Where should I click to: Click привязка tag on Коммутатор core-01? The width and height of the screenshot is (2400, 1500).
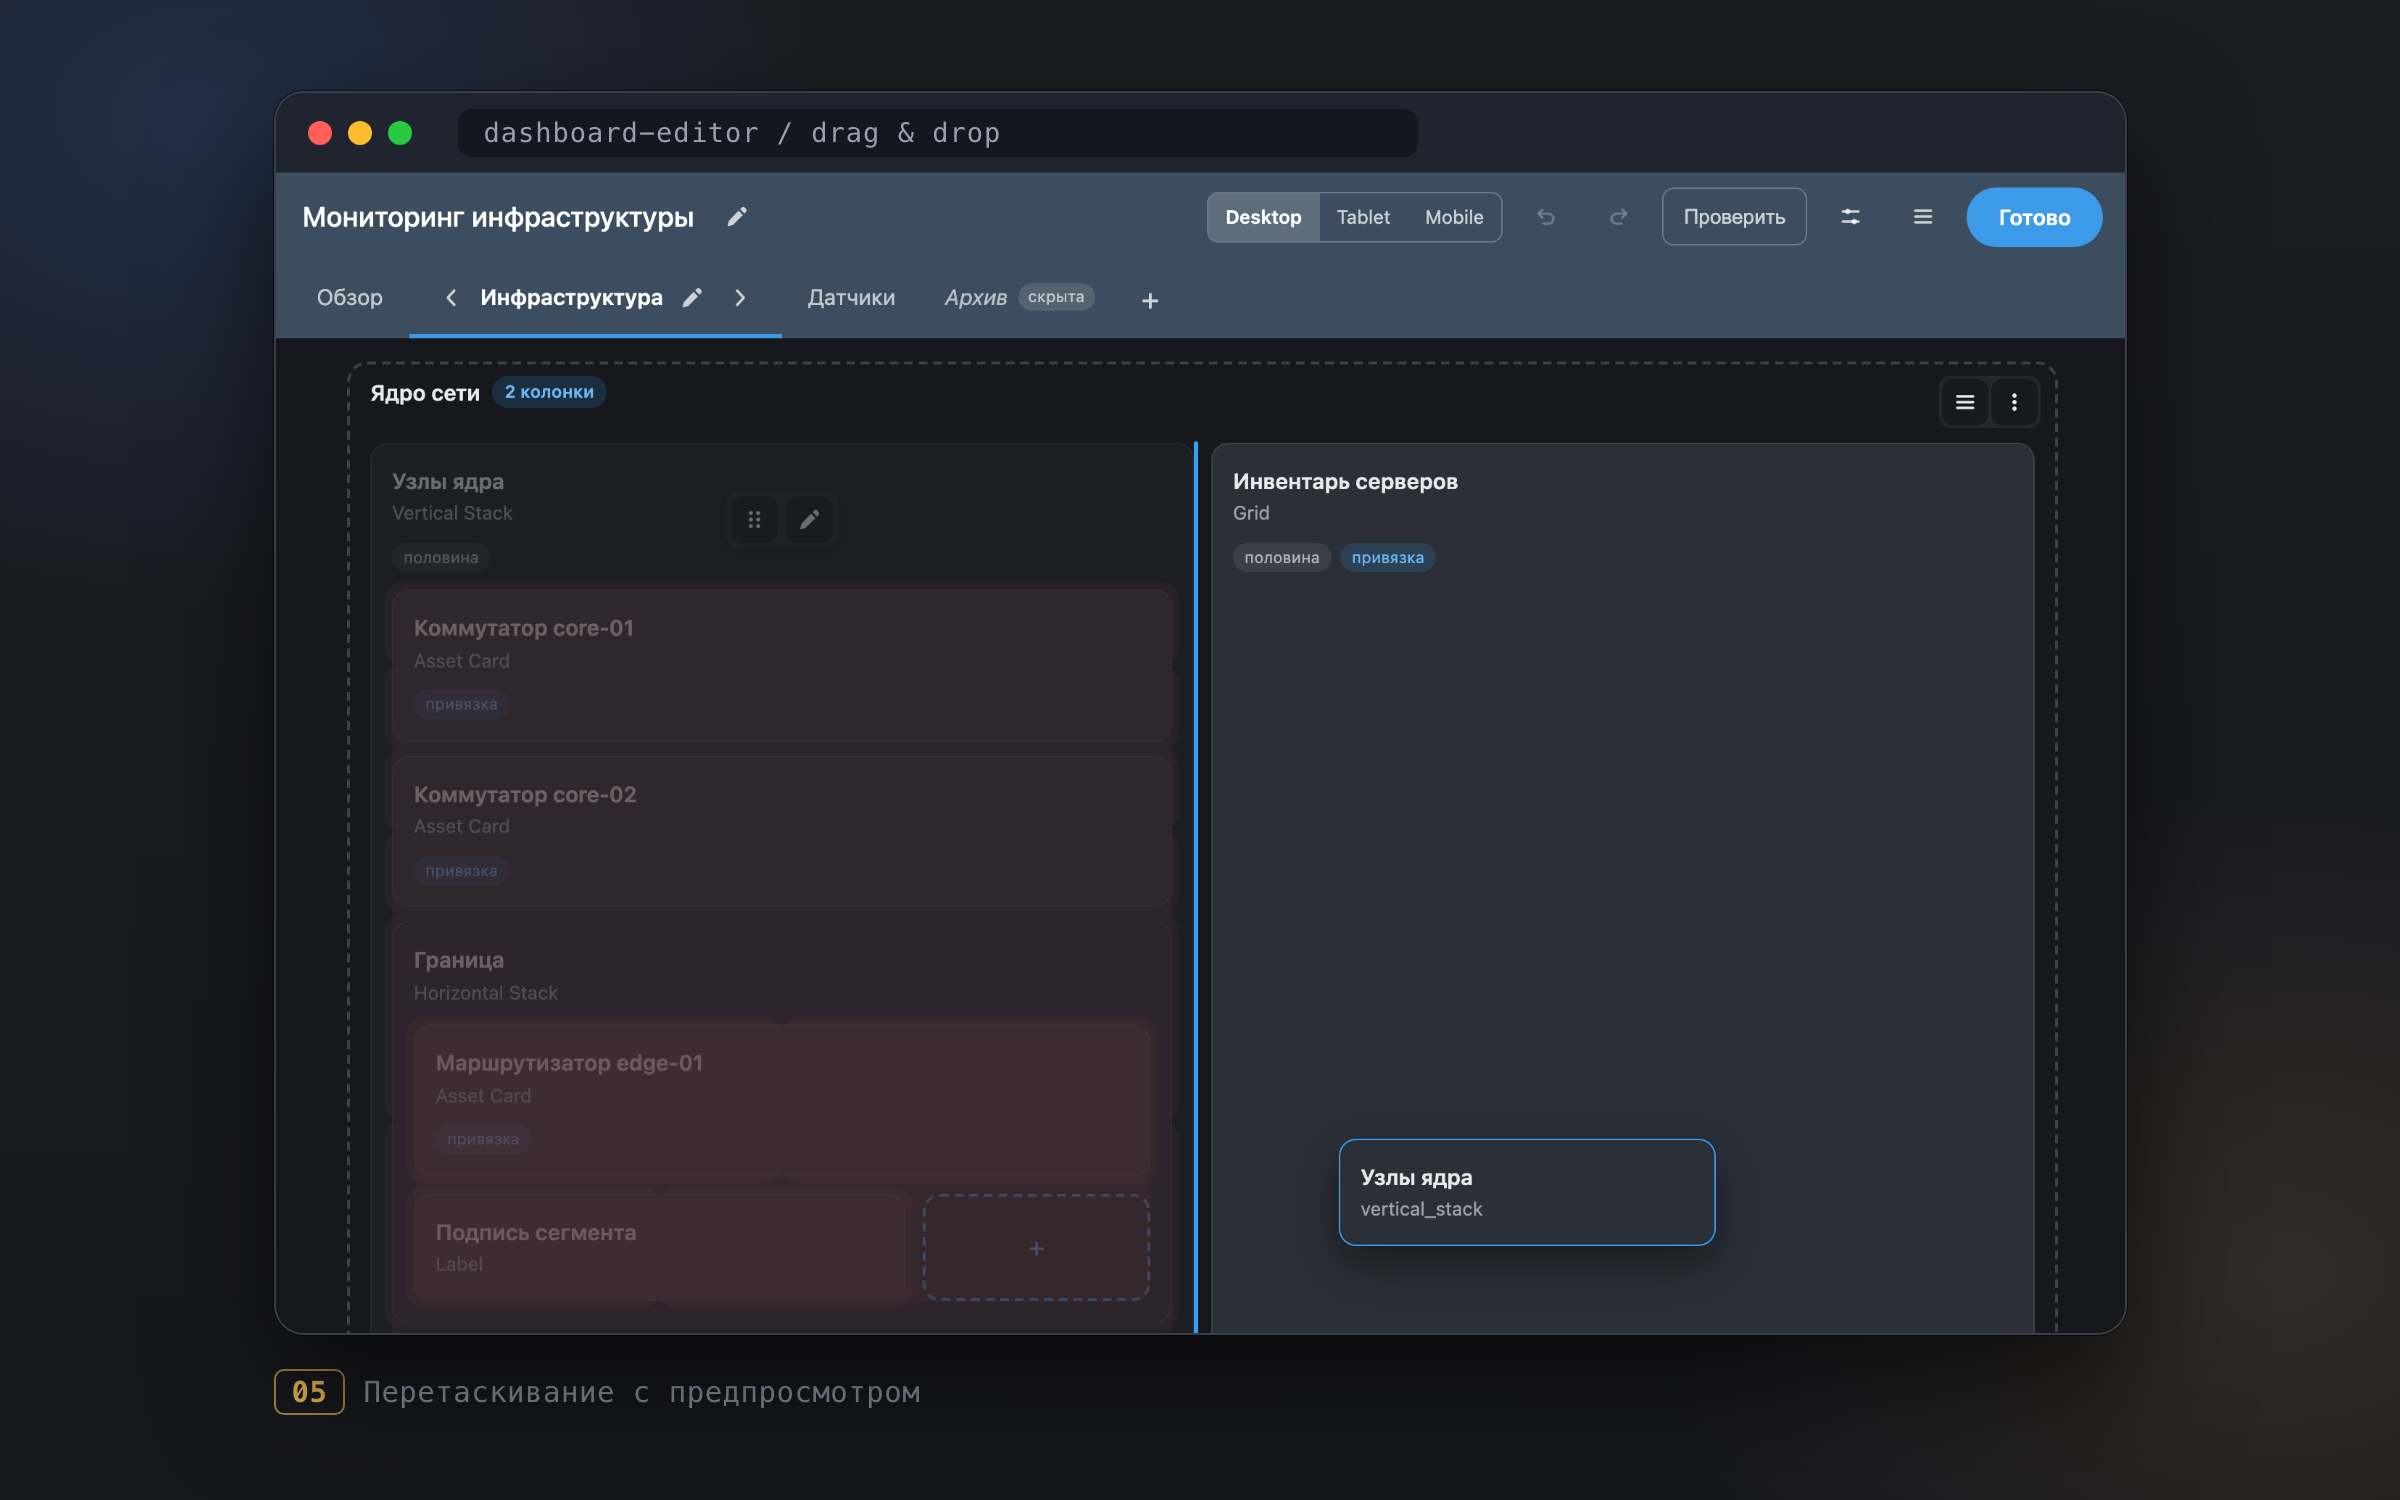(x=461, y=704)
